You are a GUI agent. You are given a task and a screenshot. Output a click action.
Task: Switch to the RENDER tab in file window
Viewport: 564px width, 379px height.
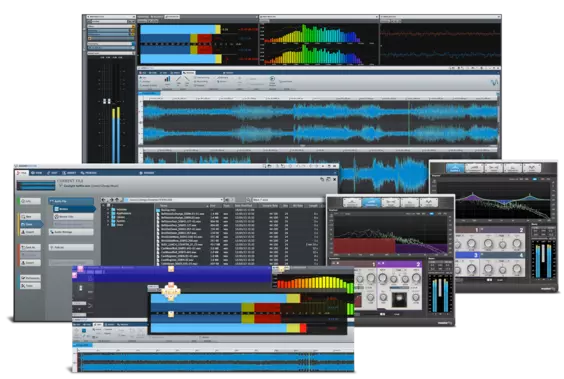point(147,173)
